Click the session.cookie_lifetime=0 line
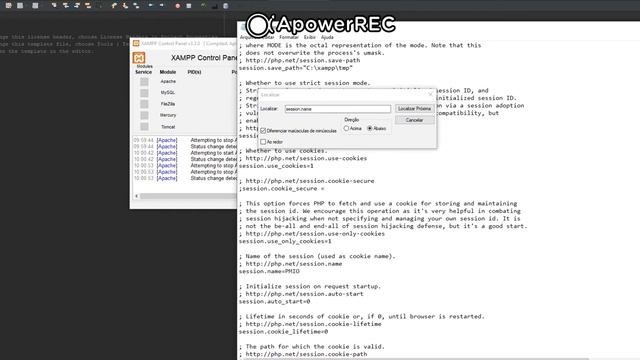This screenshot has height=360, width=640. pos(283,332)
